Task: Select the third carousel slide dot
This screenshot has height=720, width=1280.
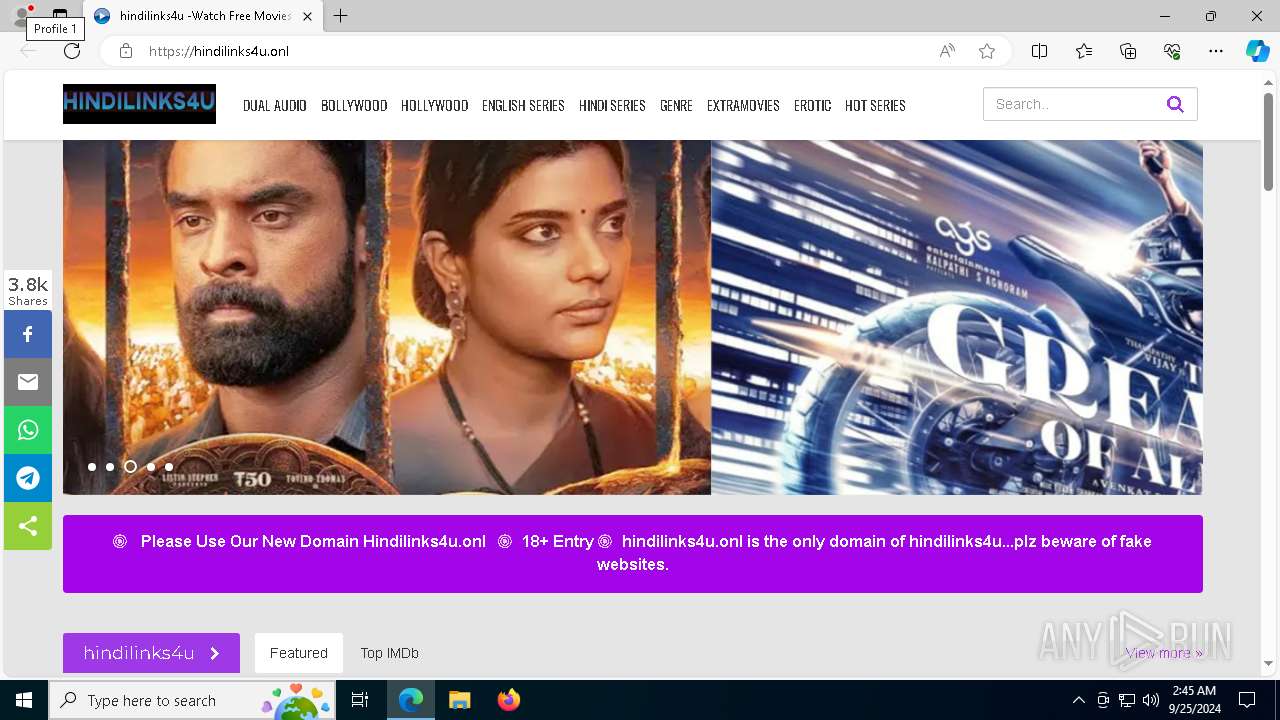Action: click(130, 467)
